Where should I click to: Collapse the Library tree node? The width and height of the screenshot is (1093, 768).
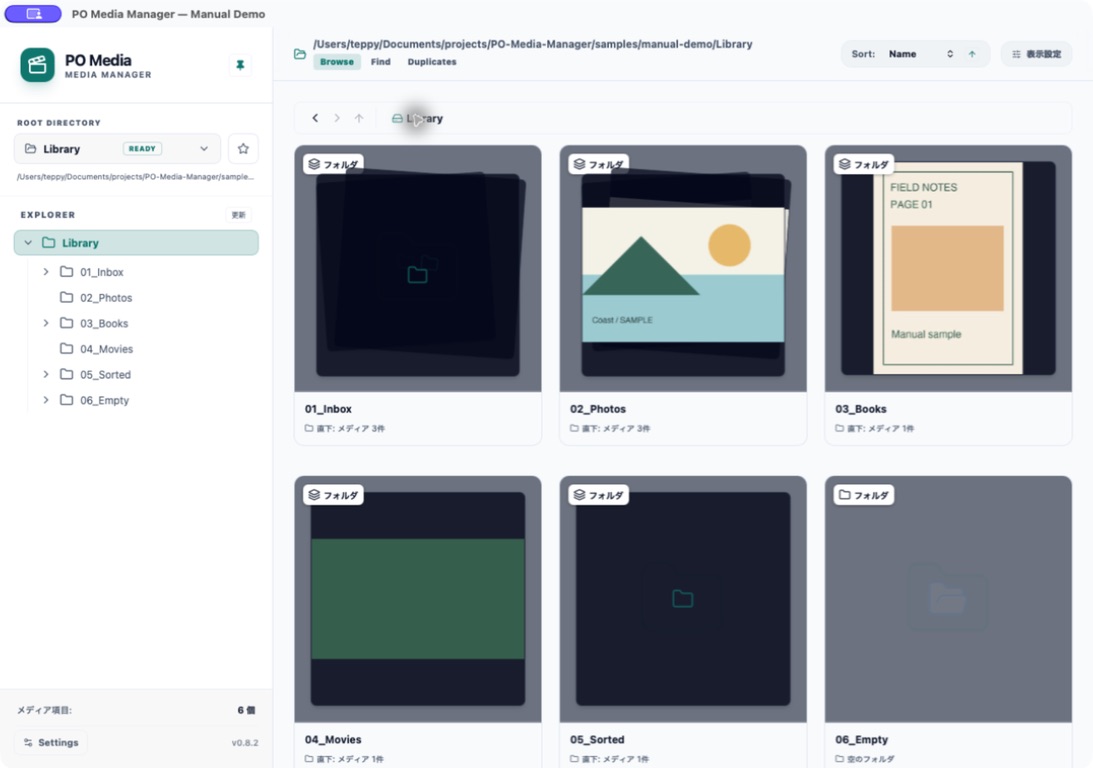coord(28,243)
